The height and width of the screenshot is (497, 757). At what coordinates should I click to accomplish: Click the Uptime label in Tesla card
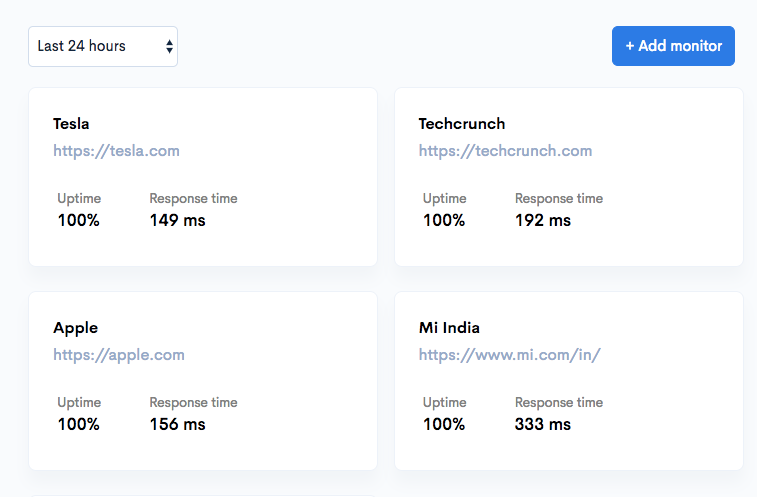79,199
